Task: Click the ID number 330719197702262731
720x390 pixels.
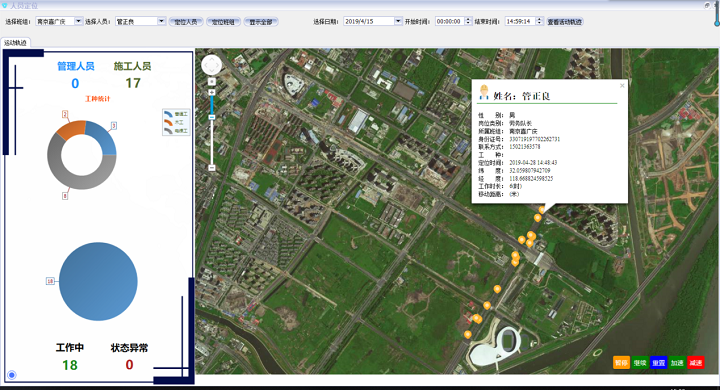Action: (534, 139)
